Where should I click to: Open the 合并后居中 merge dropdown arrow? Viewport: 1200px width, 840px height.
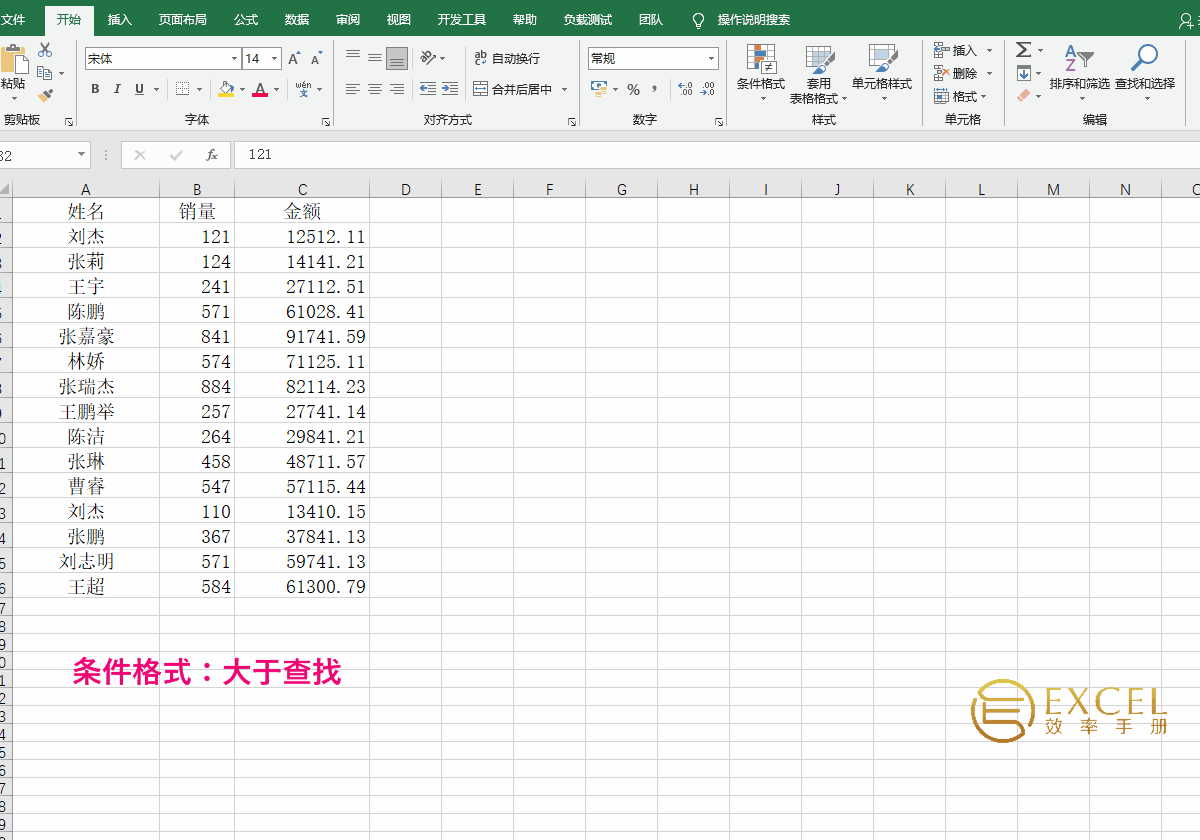[565, 89]
